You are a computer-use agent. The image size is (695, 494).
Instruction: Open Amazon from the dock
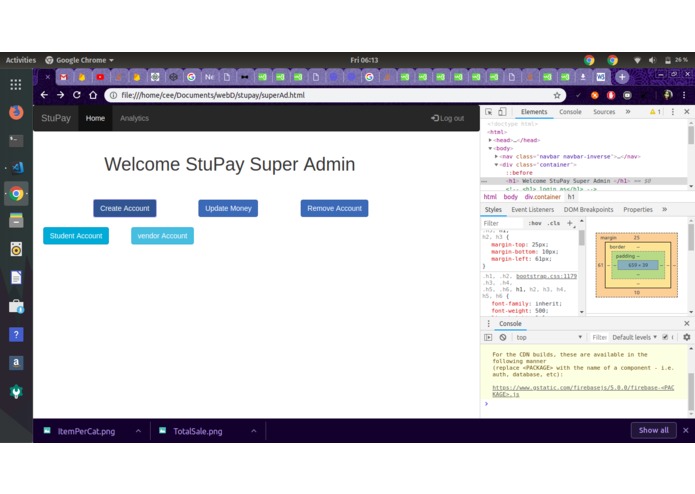(16, 362)
